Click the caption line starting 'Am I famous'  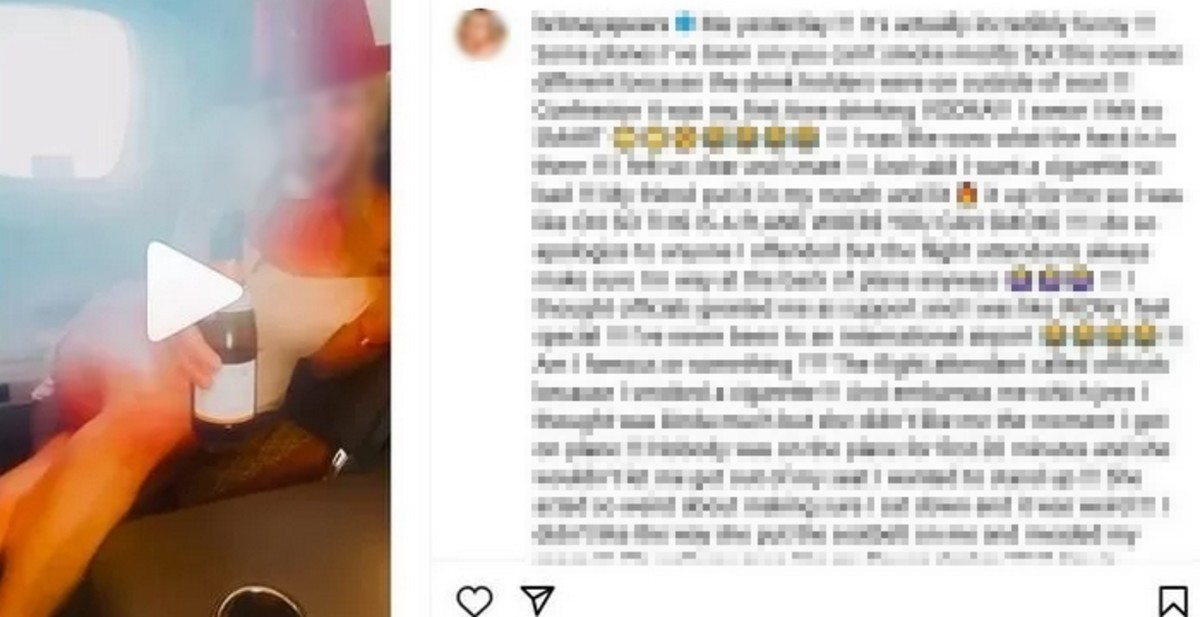point(860,362)
